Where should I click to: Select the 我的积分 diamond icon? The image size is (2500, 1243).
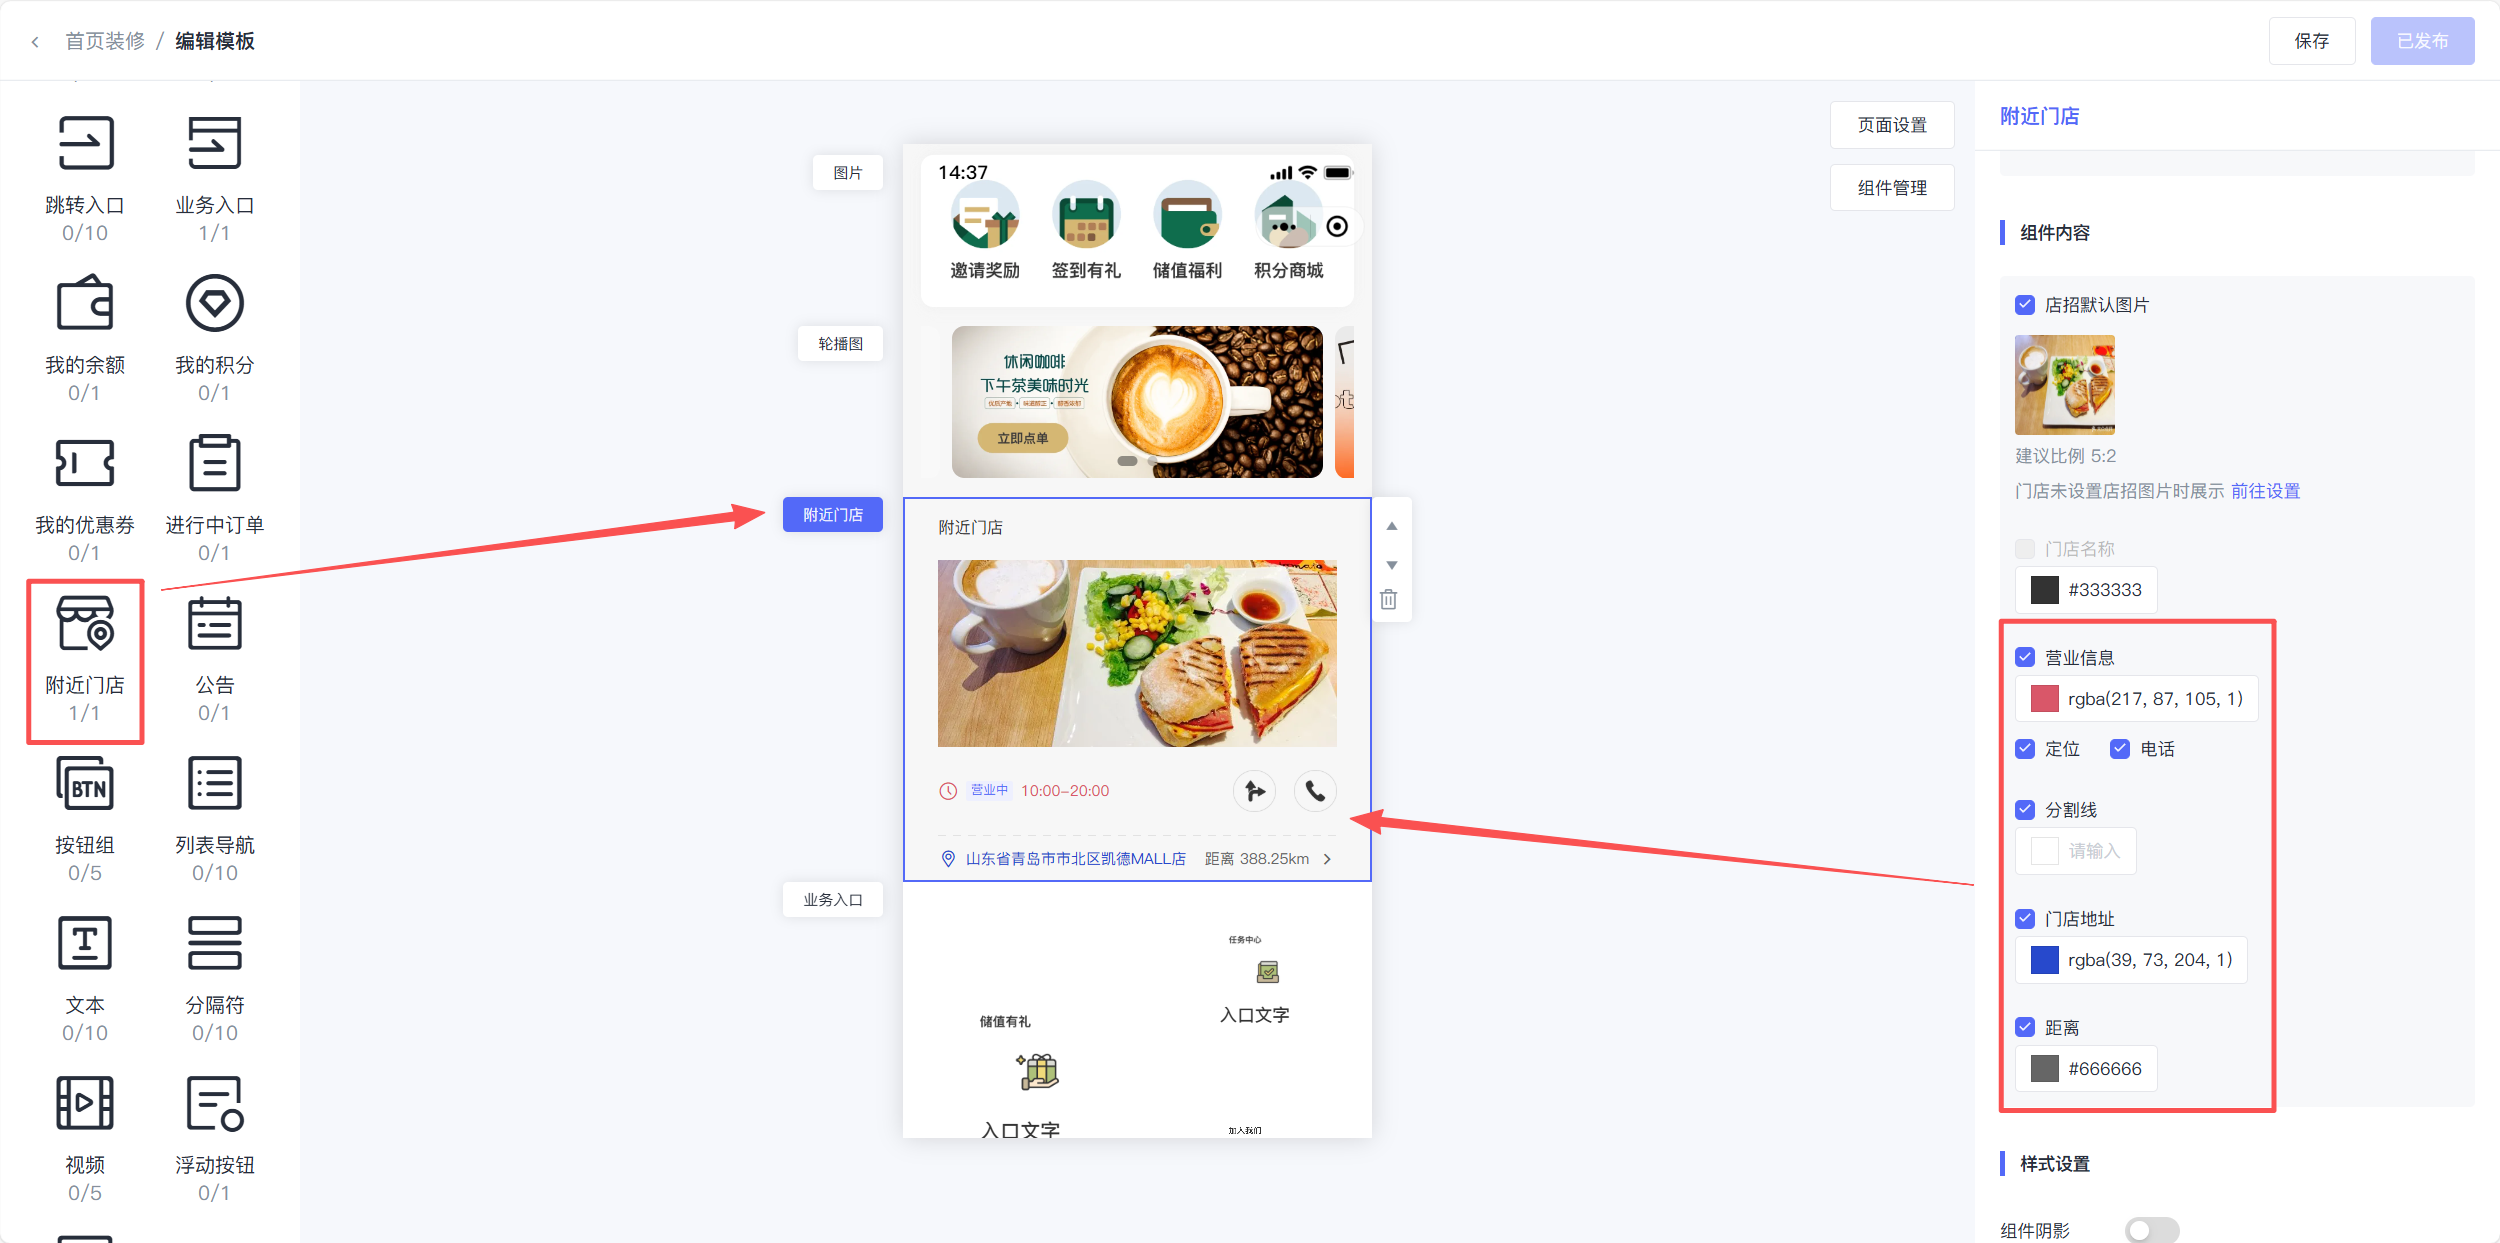(215, 303)
